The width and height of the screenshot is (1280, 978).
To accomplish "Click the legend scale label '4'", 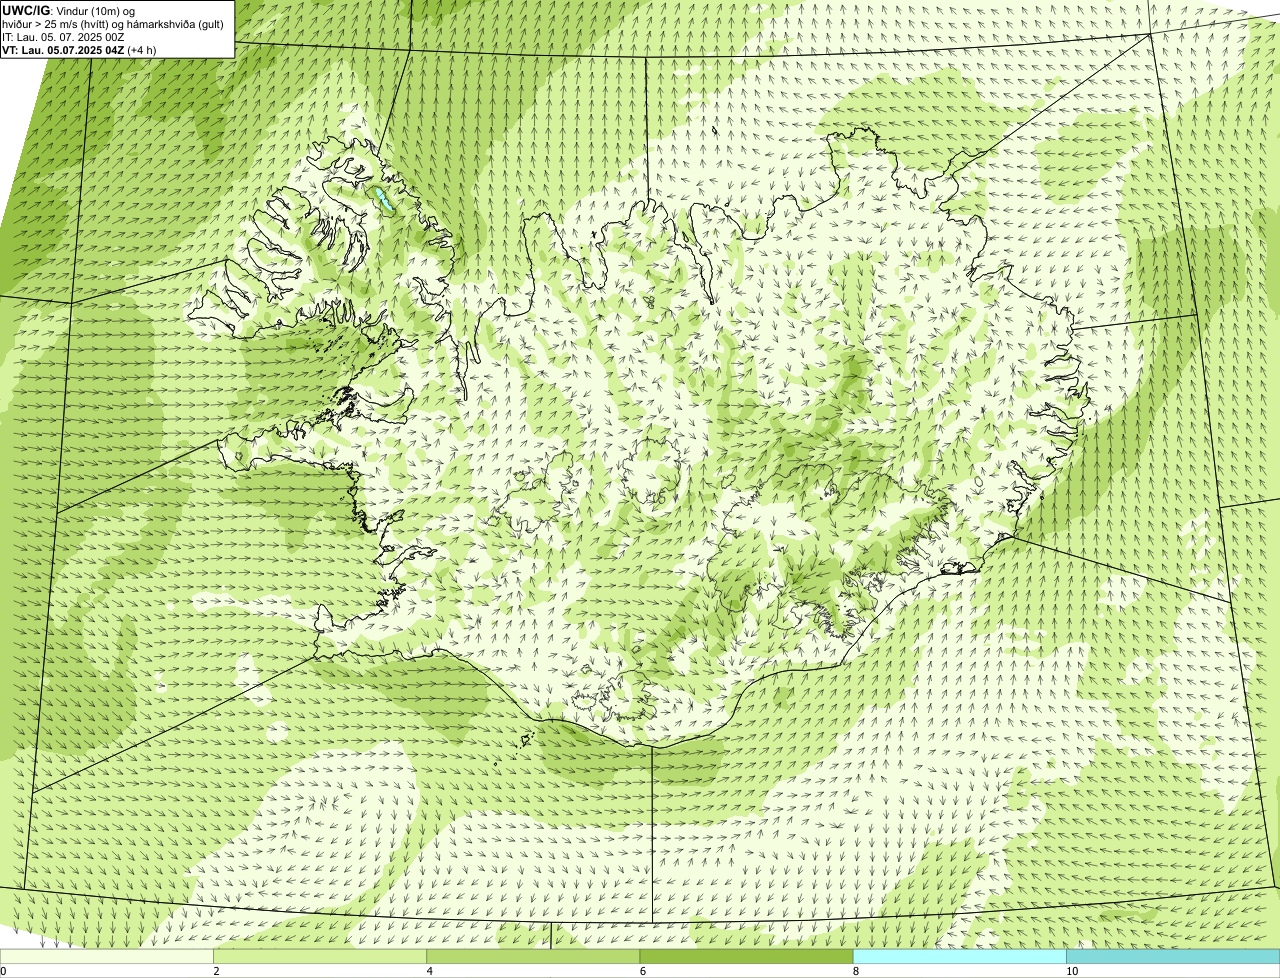I will click(x=429, y=971).
